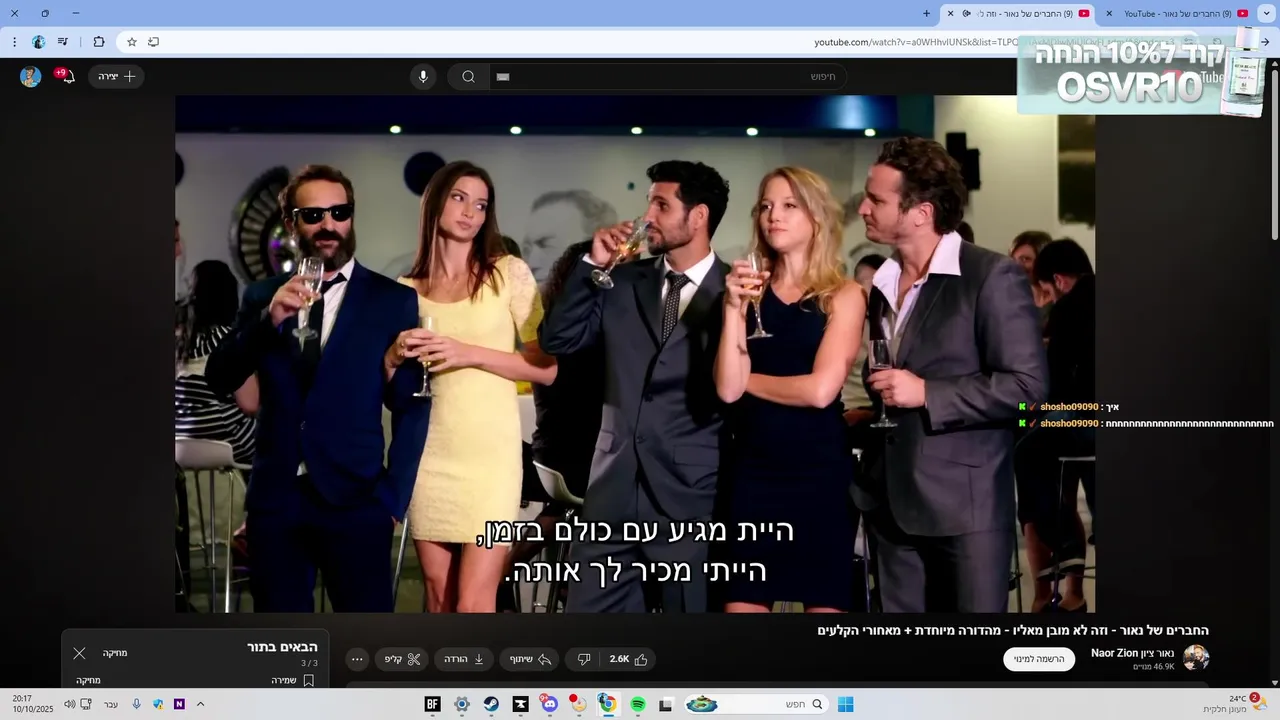1280x720 pixels.
Task: Show hidden system tray icons chevron
Action: click(200, 704)
